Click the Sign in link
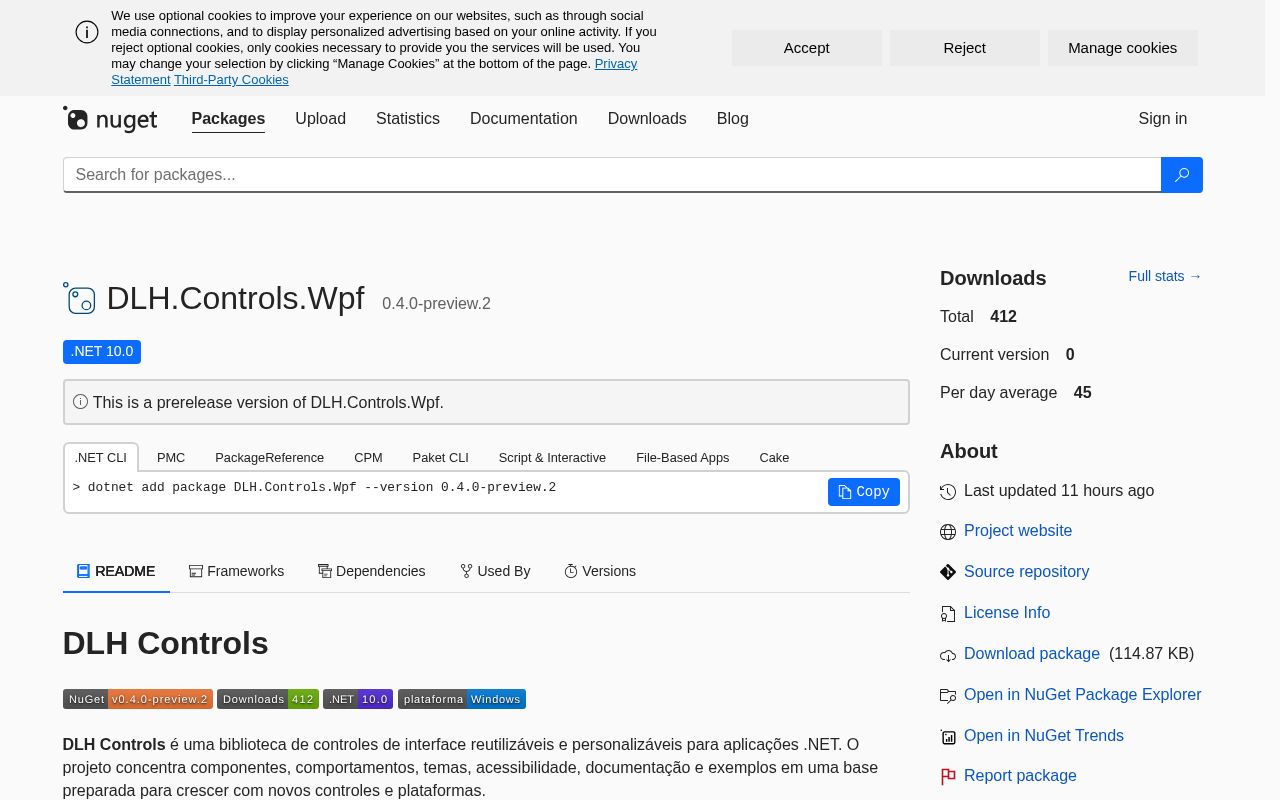1280x800 pixels. click(1163, 119)
